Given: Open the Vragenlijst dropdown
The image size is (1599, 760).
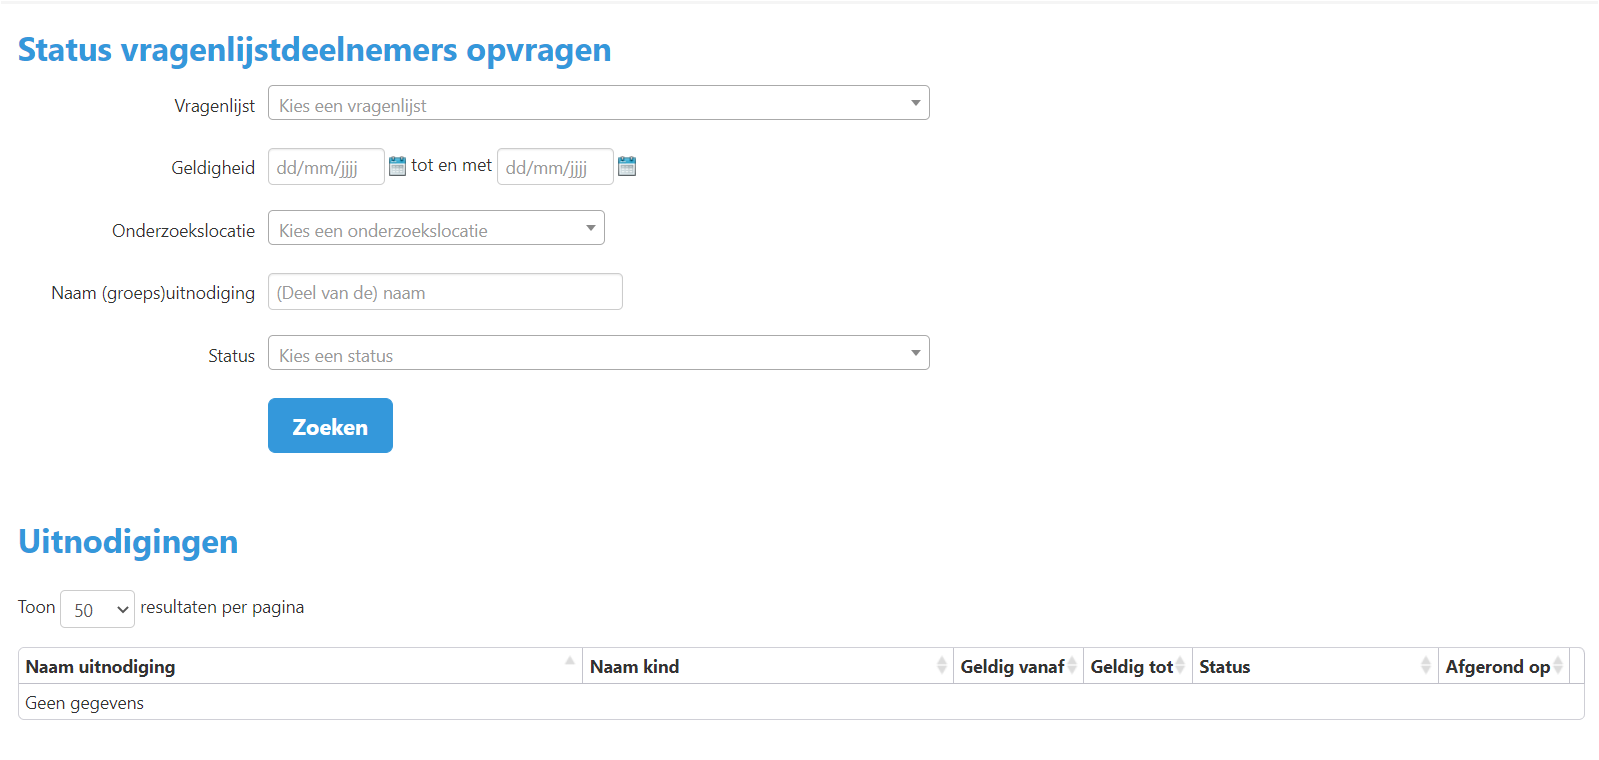Looking at the screenshot, I should point(598,103).
